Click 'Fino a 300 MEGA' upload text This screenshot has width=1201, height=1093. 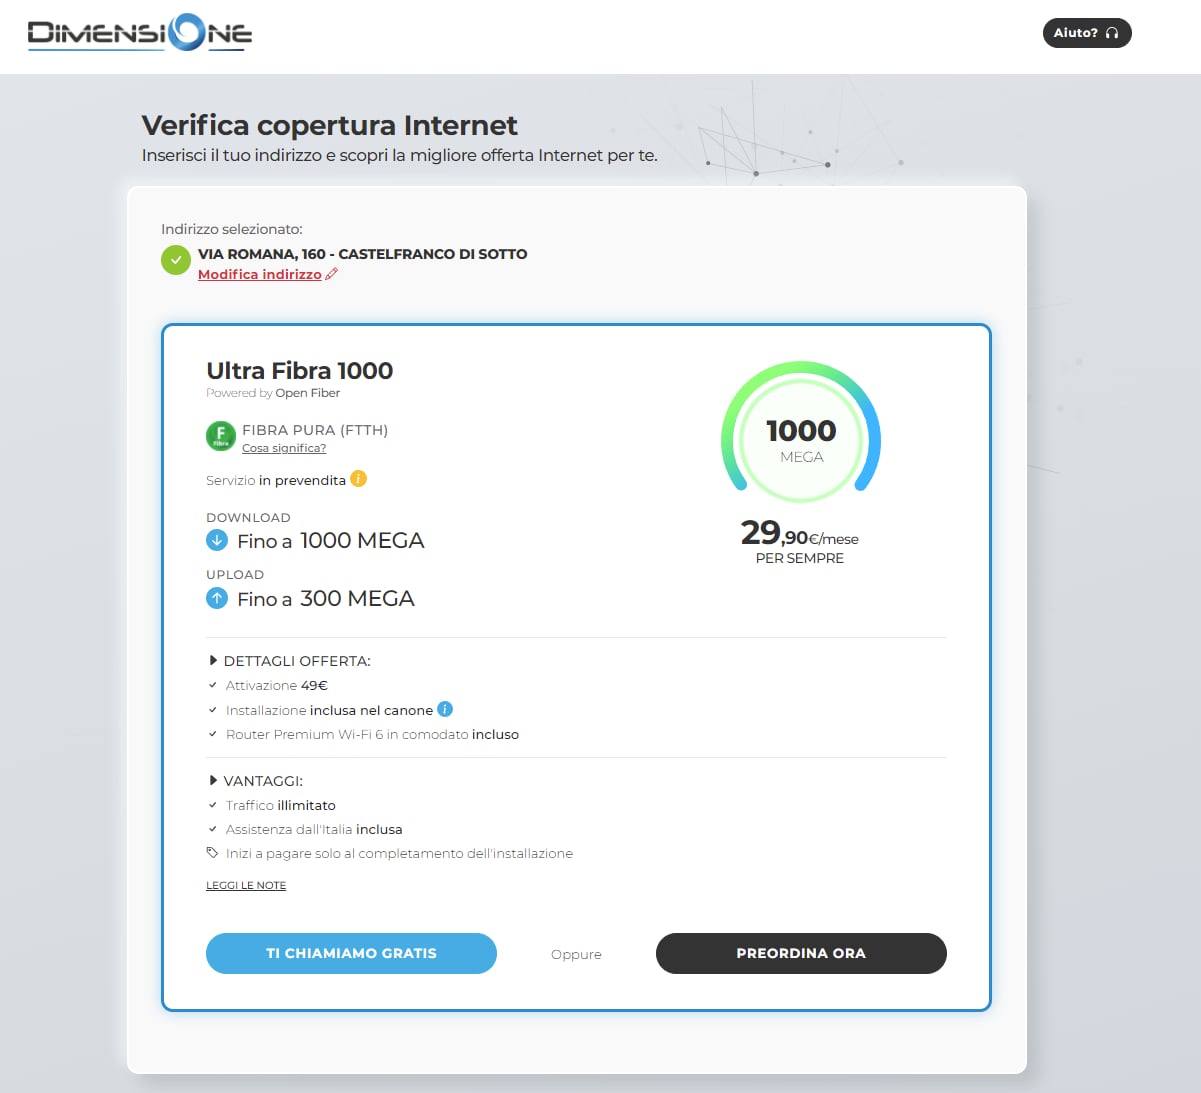pos(326,599)
